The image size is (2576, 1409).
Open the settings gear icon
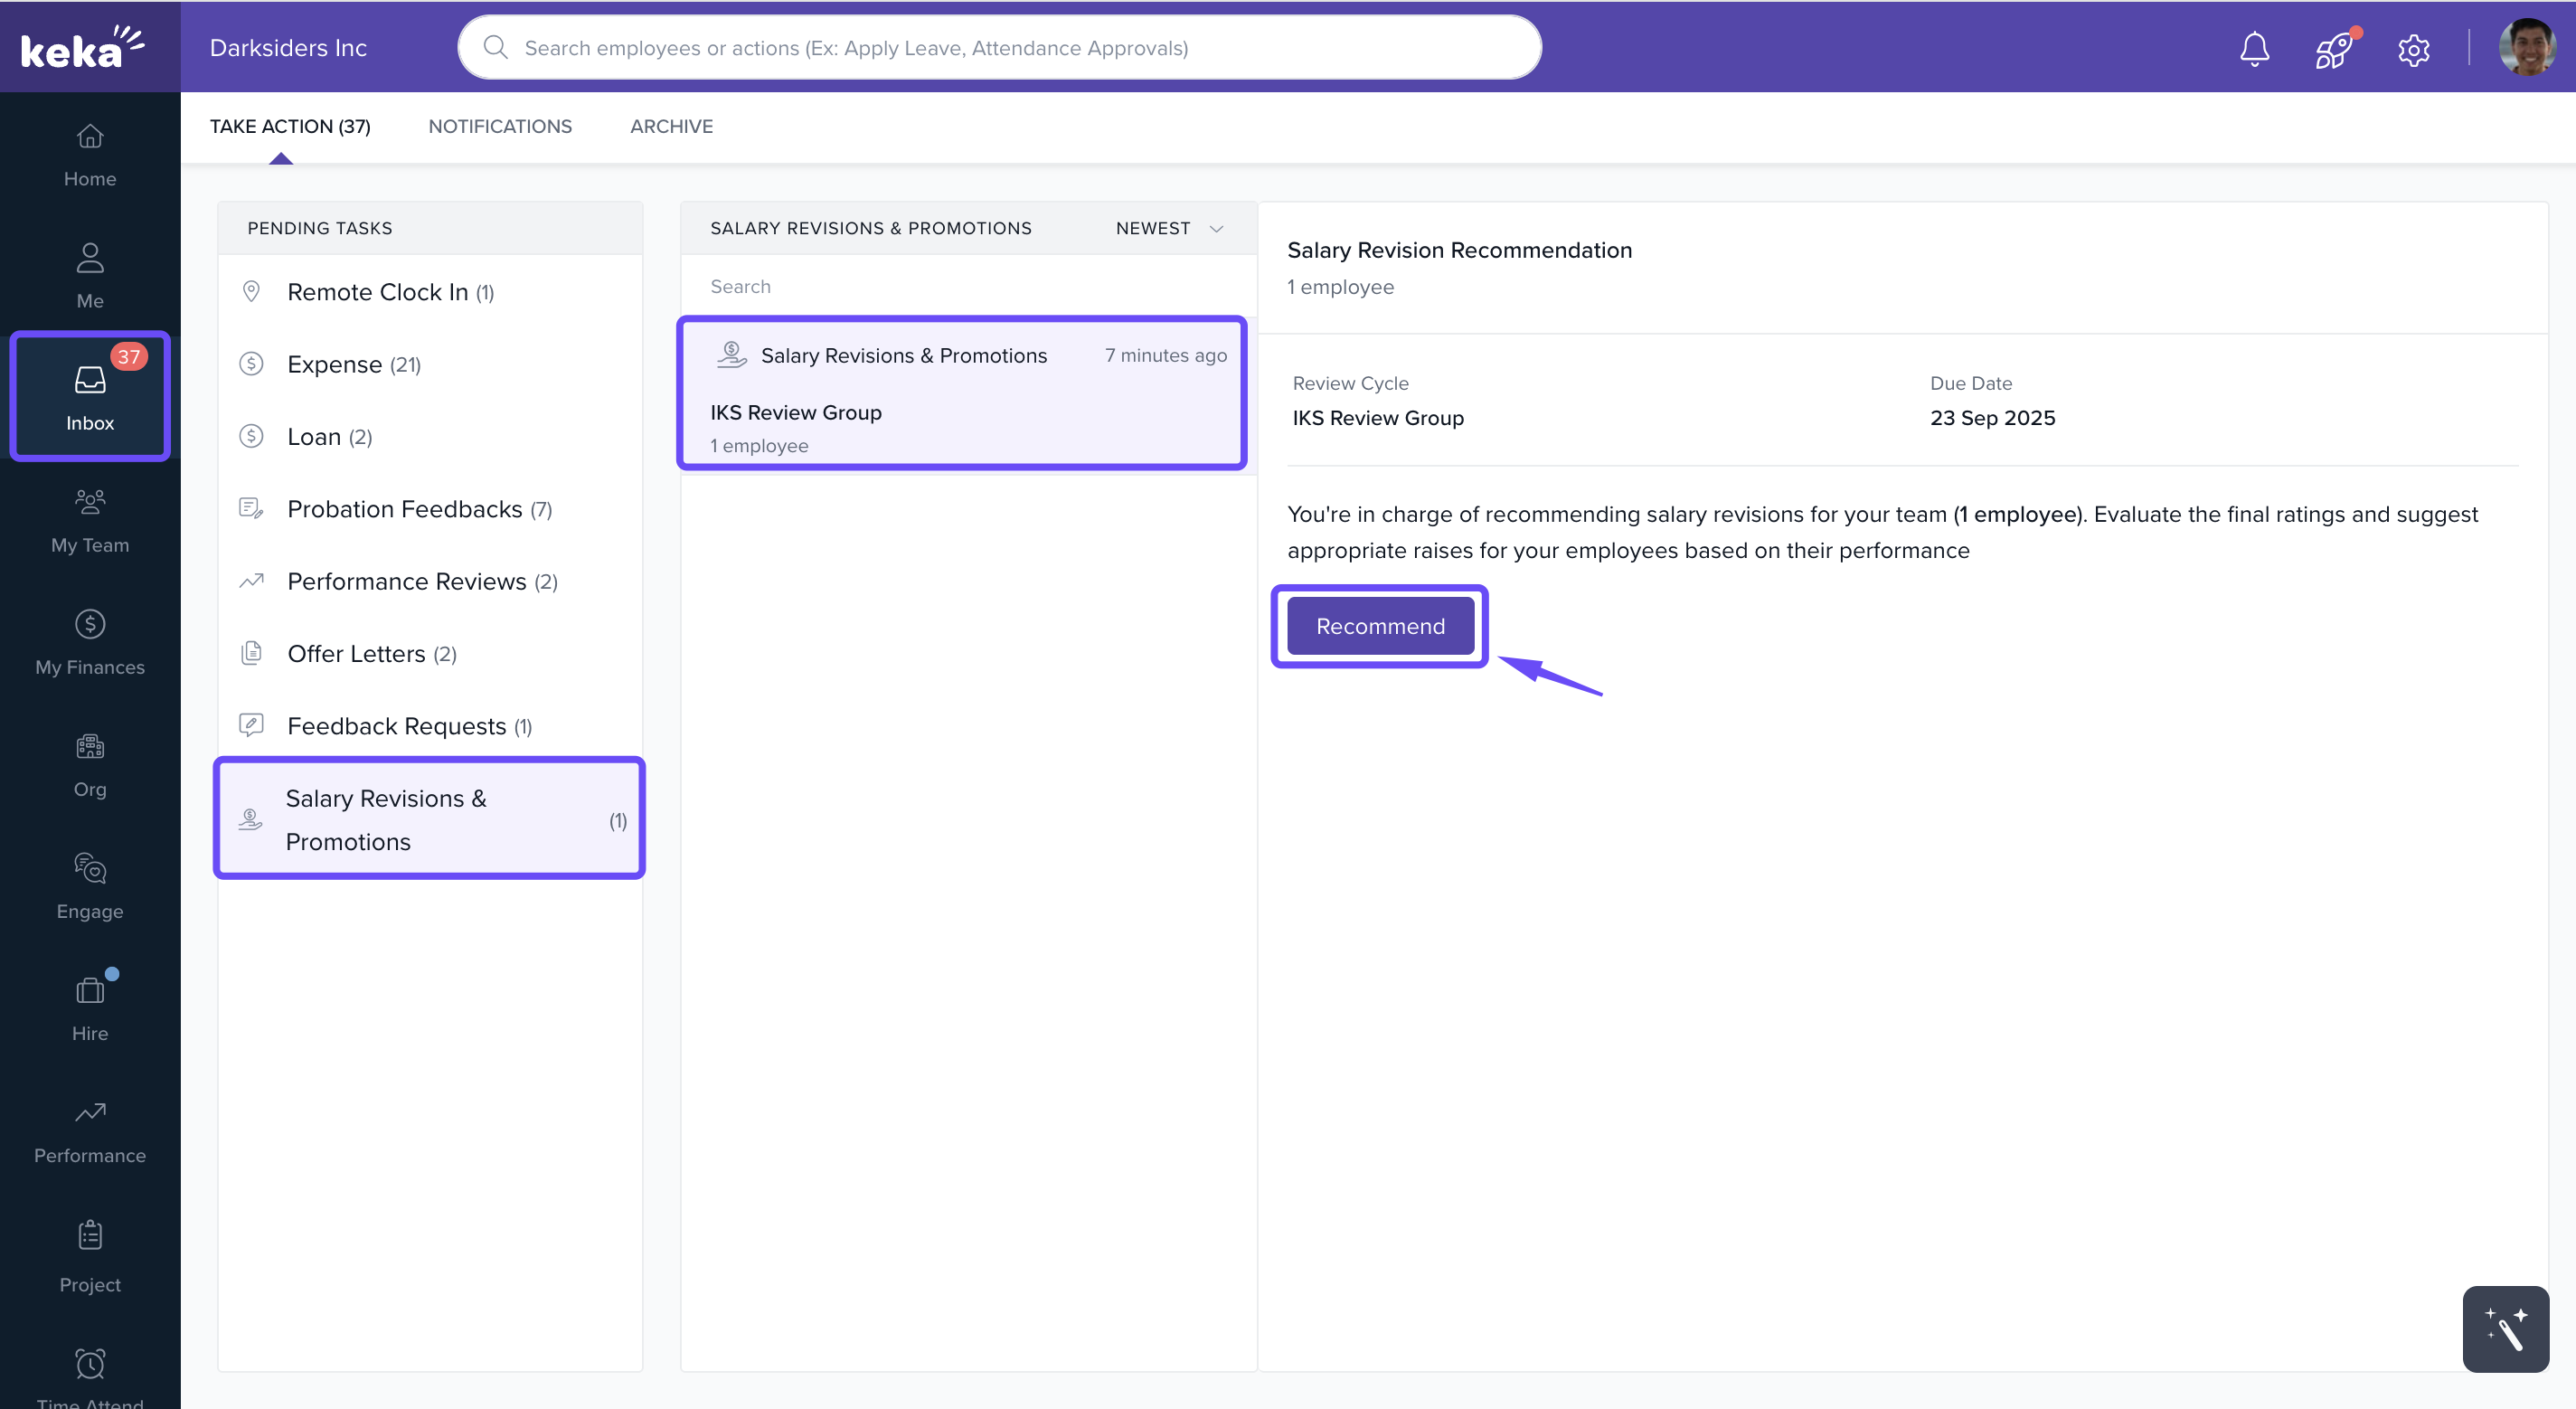pos(2413,49)
